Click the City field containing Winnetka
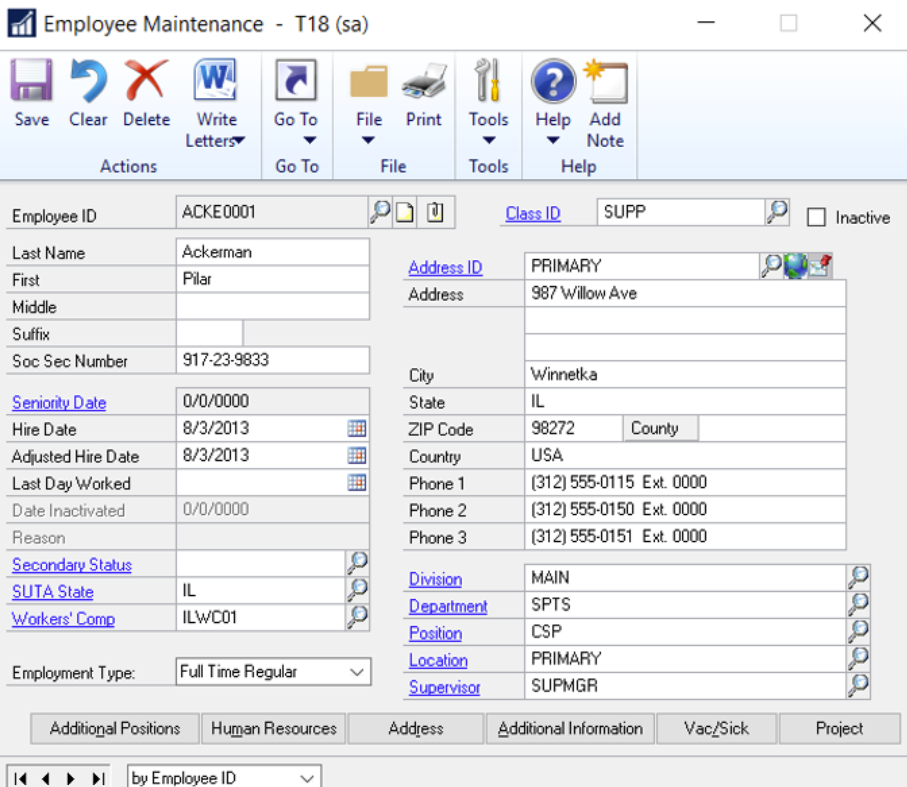907x787 pixels. 685,374
